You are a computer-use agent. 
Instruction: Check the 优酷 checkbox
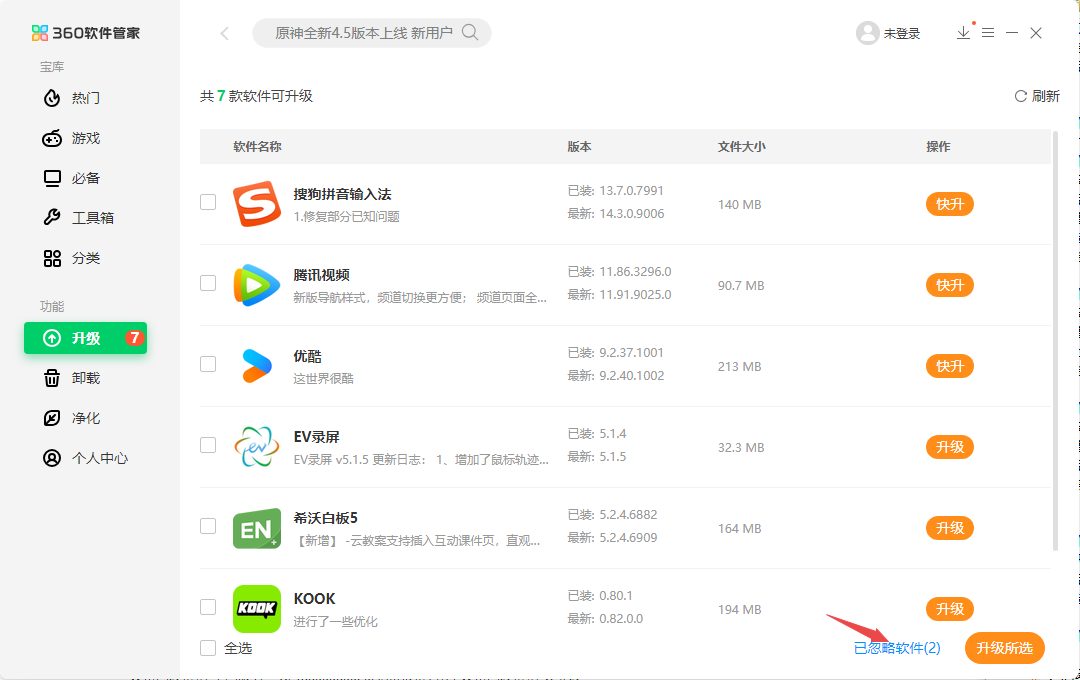pos(208,364)
